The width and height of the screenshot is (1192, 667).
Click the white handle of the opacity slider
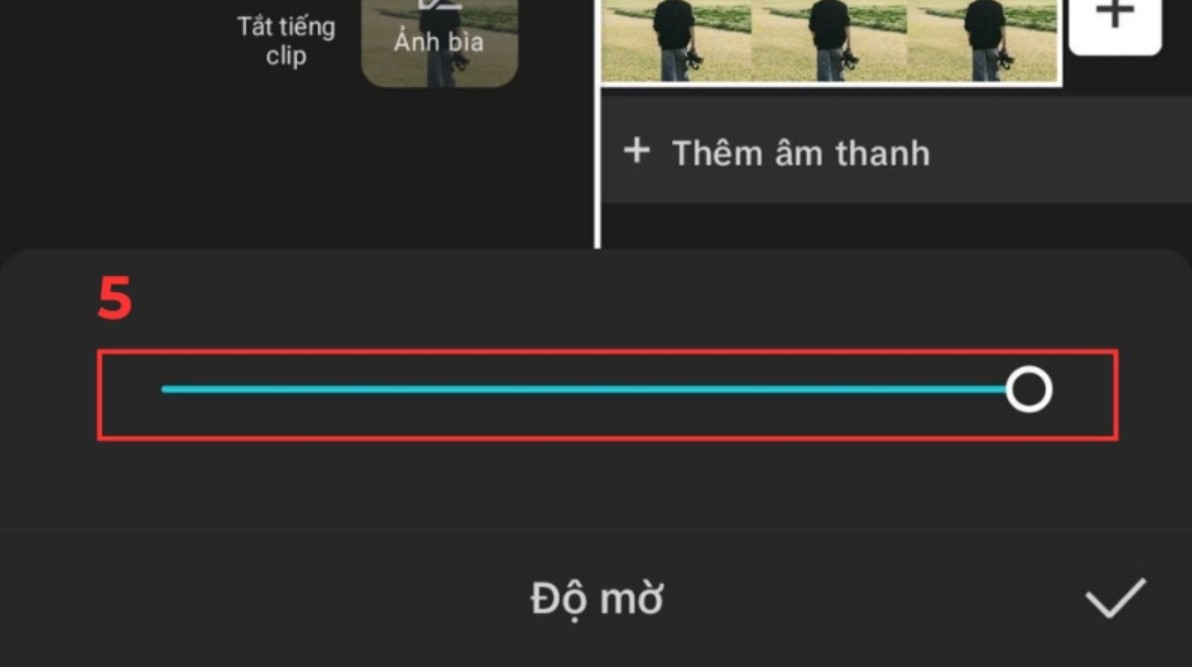pos(1029,389)
